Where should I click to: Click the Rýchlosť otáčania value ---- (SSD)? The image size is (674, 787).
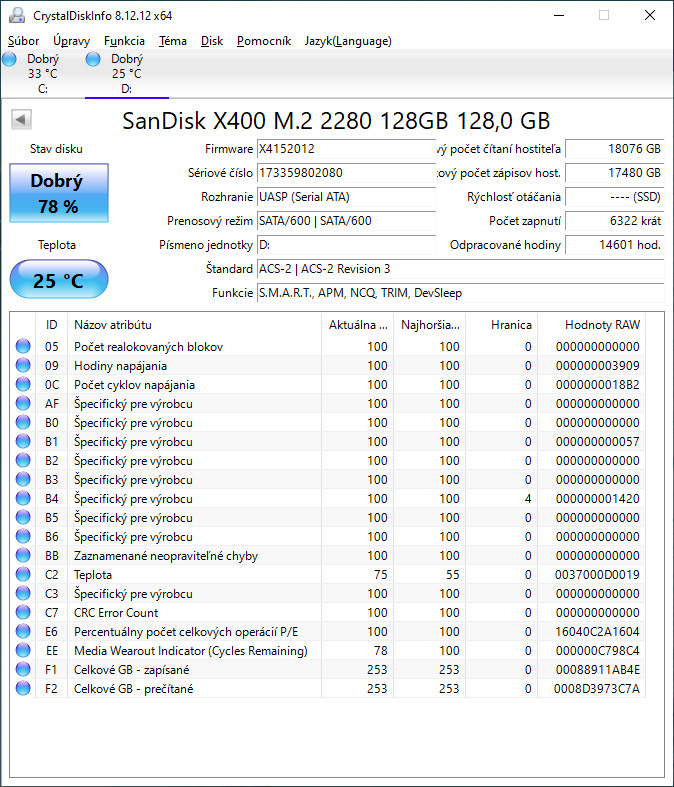click(614, 197)
